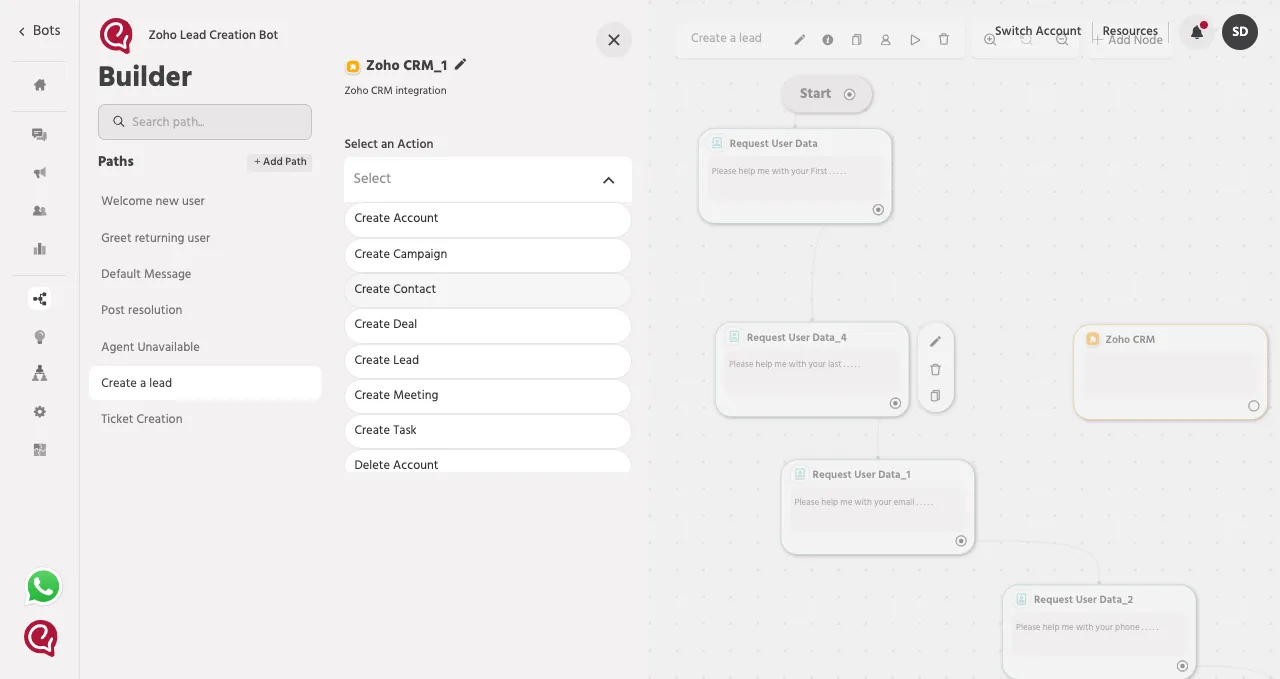Open the bar chart analytics sidebar icon
1280x679 pixels.
[40, 249]
